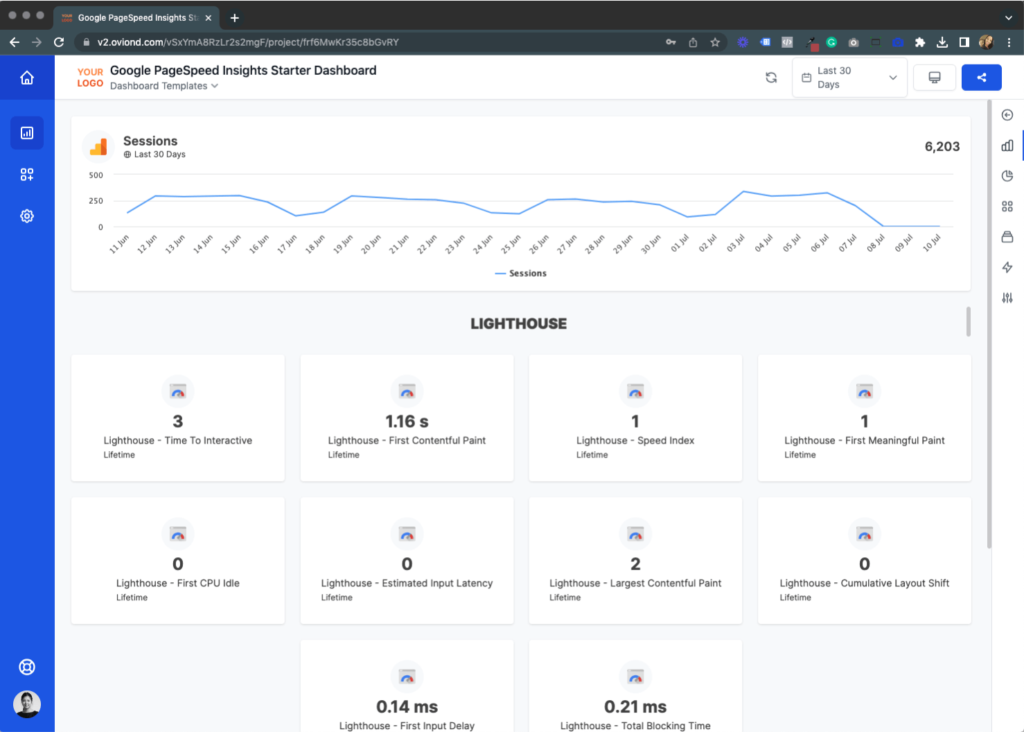Click the inner dashboard scrollbar thumb
The image size is (1024, 732).
pos(968,322)
